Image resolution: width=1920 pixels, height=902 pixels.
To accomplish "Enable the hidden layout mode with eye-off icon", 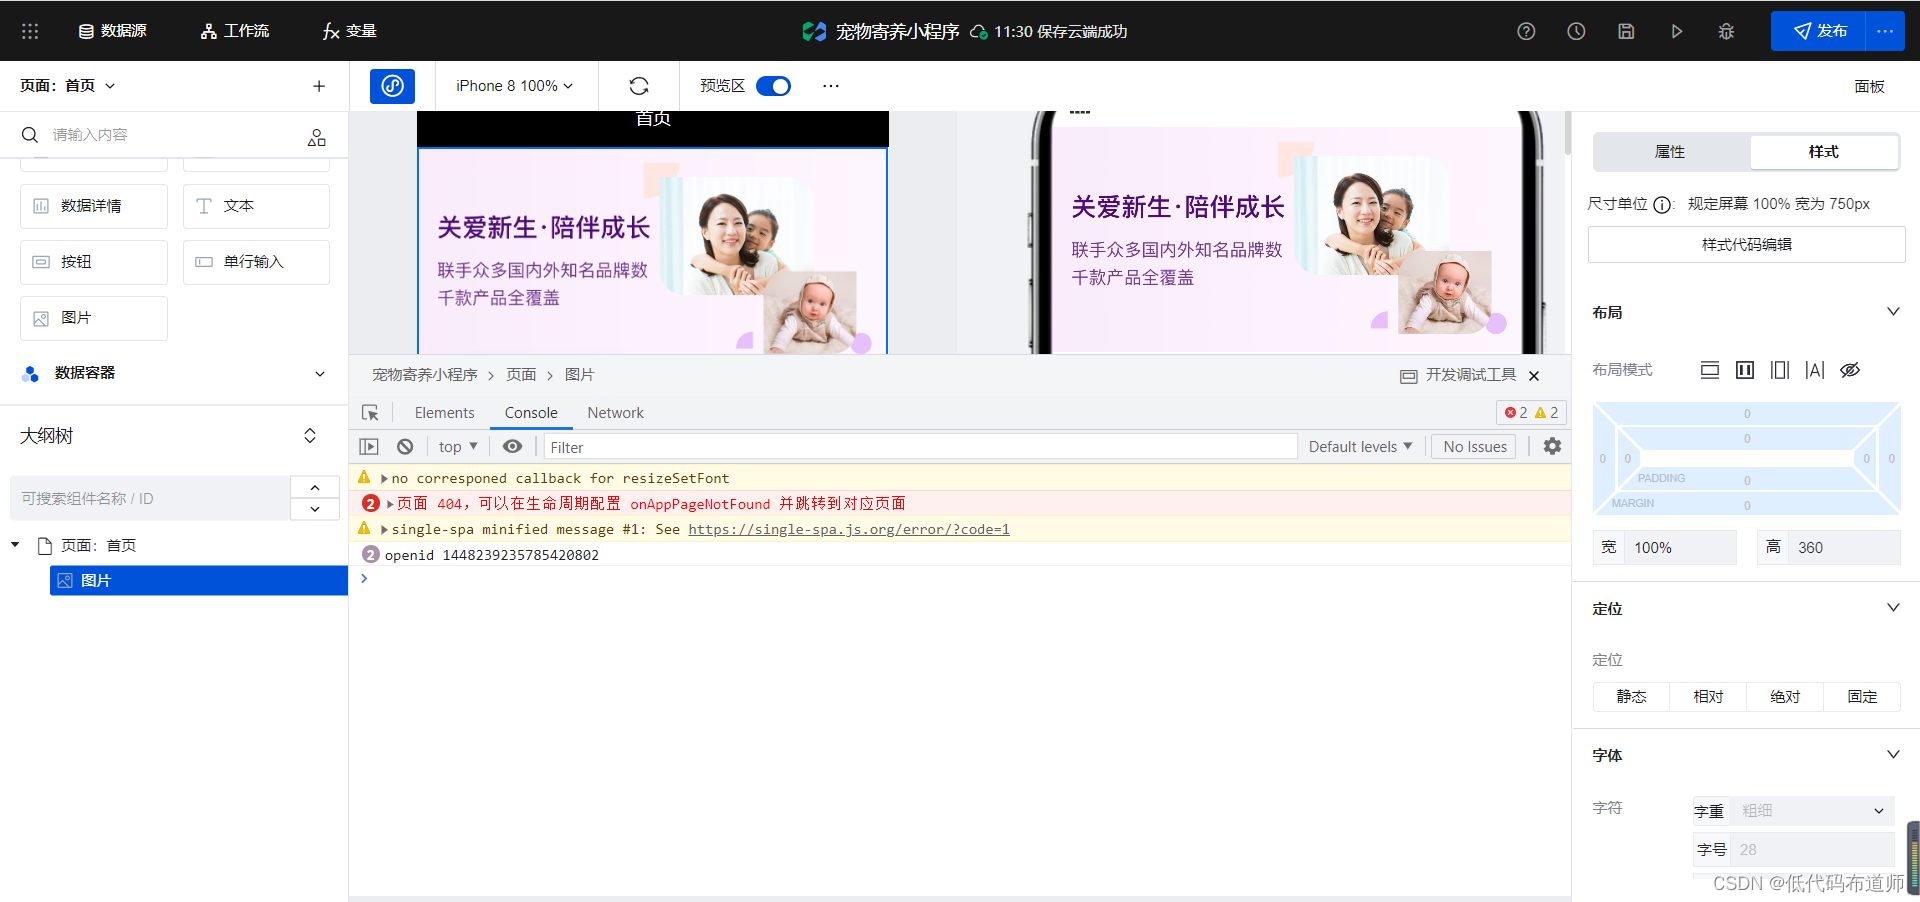I will [1849, 370].
